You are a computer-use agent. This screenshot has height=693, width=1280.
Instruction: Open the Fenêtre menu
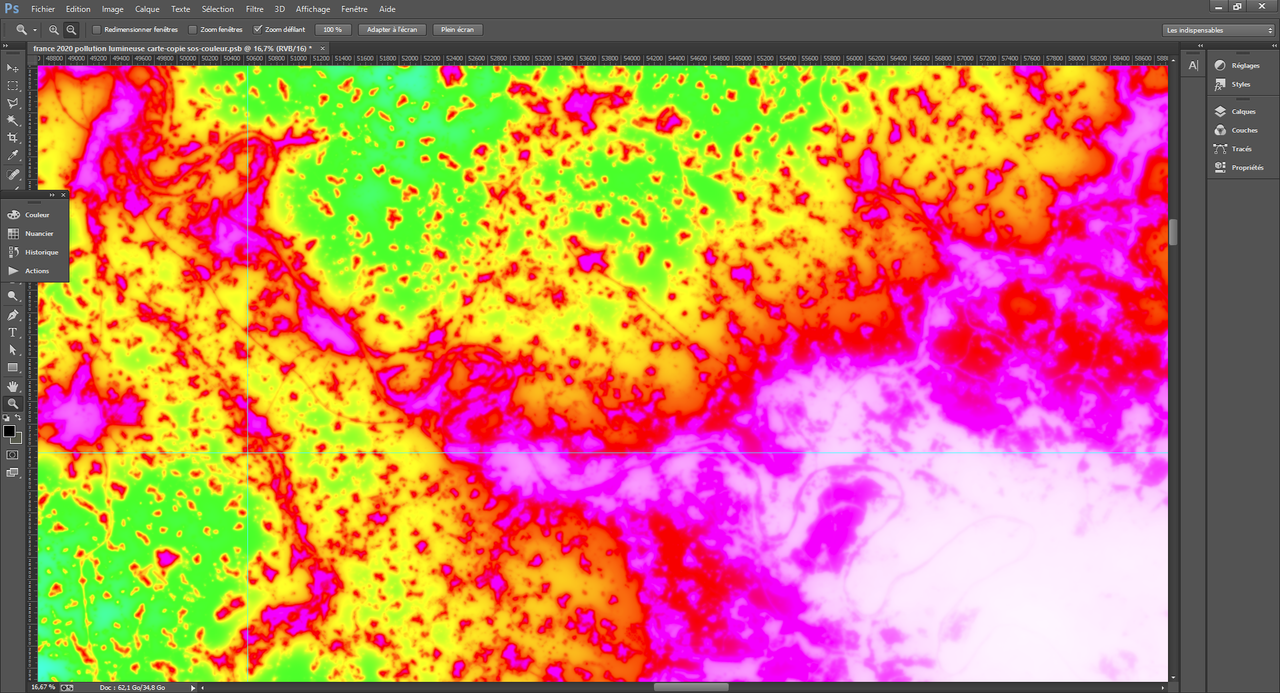pyautogui.click(x=355, y=9)
